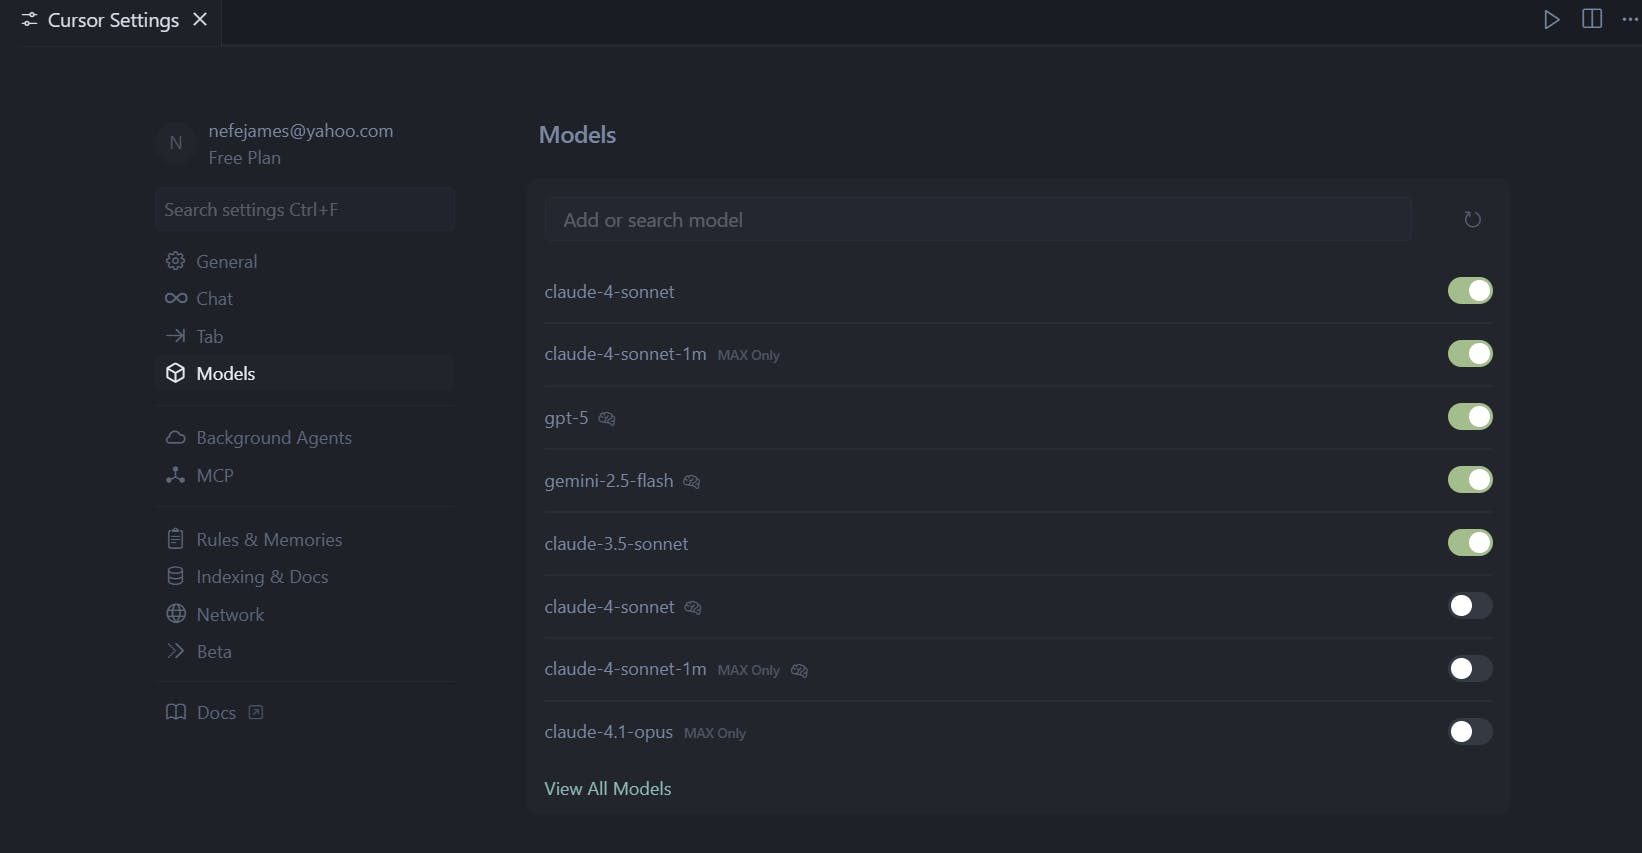The height and width of the screenshot is (853, 1642).
Task: Enable the claude-4.1-opus model toggle
Action: click(x=1469, y=732)
